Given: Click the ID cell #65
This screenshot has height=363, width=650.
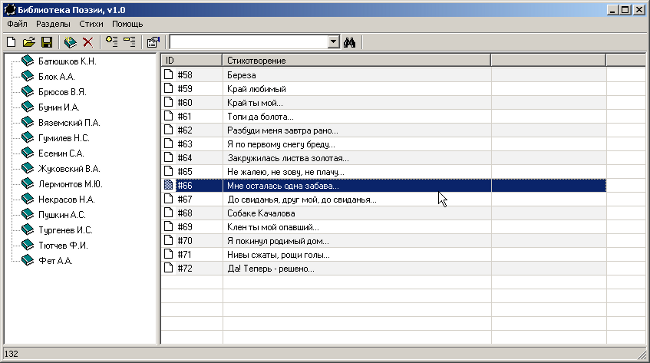Looking at the screenshot, I should pyautogui.click(x=185, y=172).
